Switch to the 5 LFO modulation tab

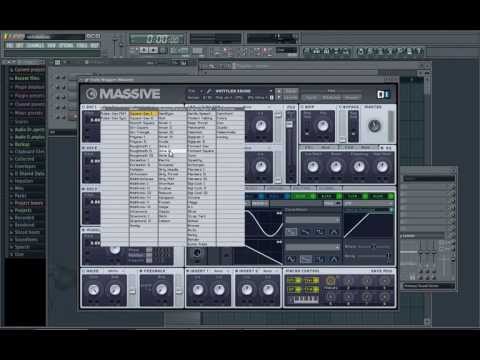304,196
